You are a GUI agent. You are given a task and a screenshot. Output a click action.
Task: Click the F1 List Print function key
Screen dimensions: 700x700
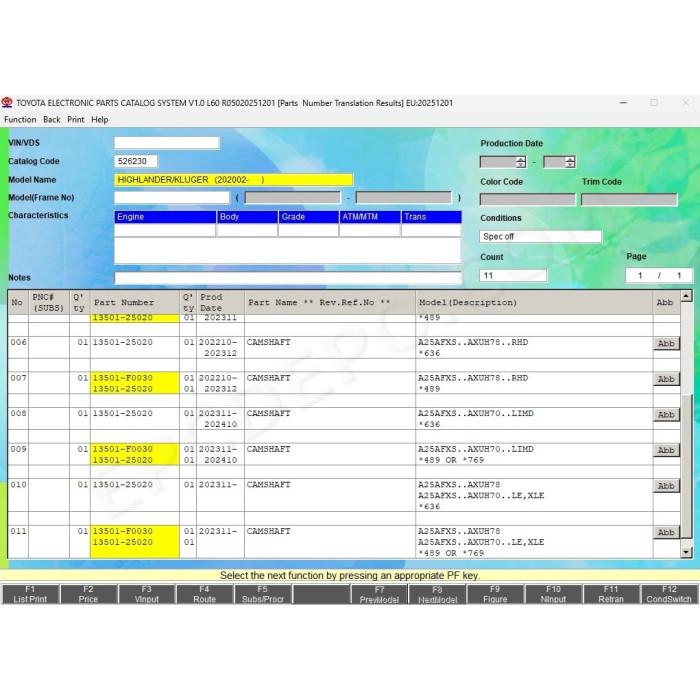(30, 594)
